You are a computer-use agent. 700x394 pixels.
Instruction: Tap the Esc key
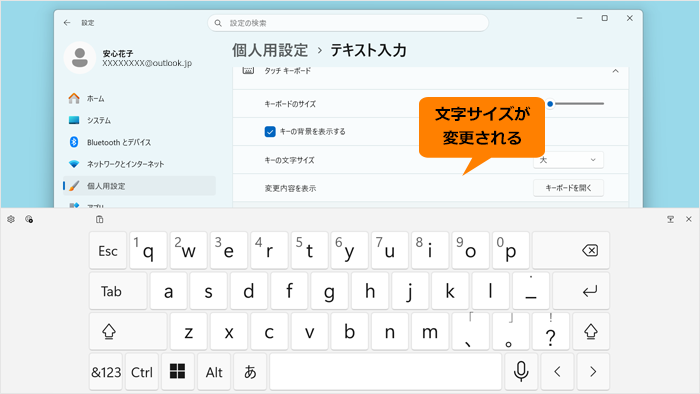108,250
